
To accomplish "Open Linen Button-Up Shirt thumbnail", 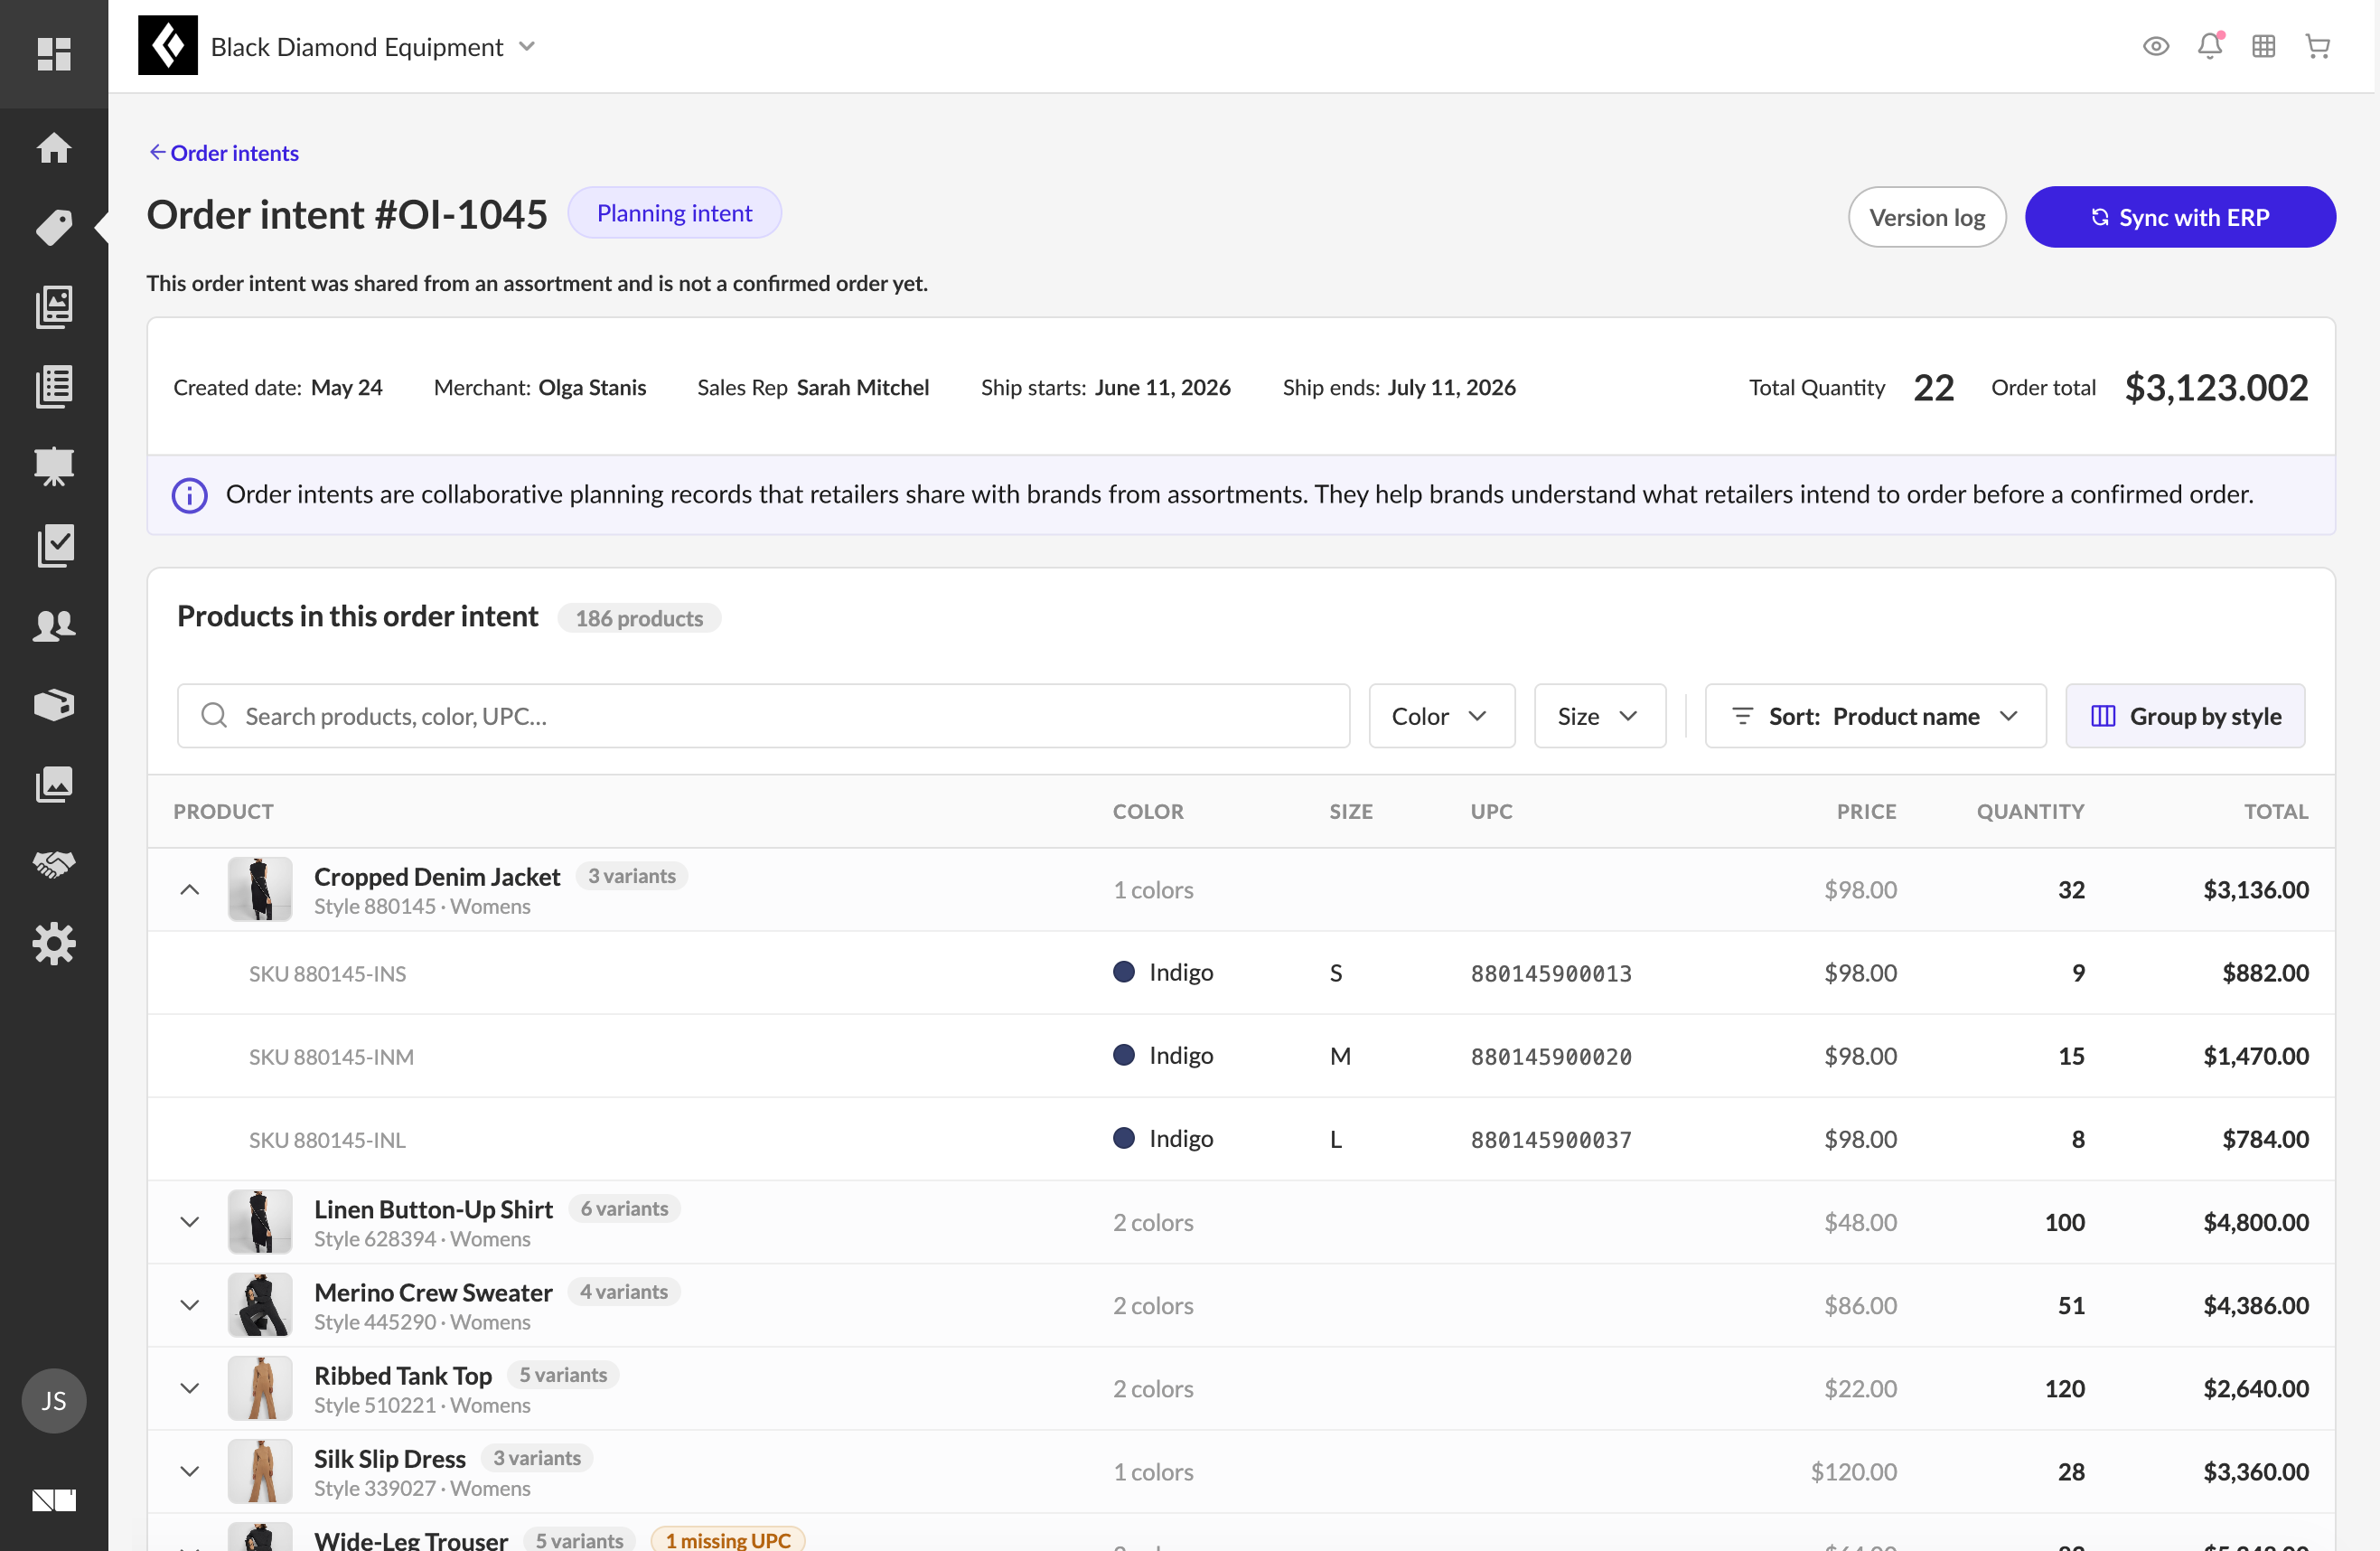I will pos(260,1222).
